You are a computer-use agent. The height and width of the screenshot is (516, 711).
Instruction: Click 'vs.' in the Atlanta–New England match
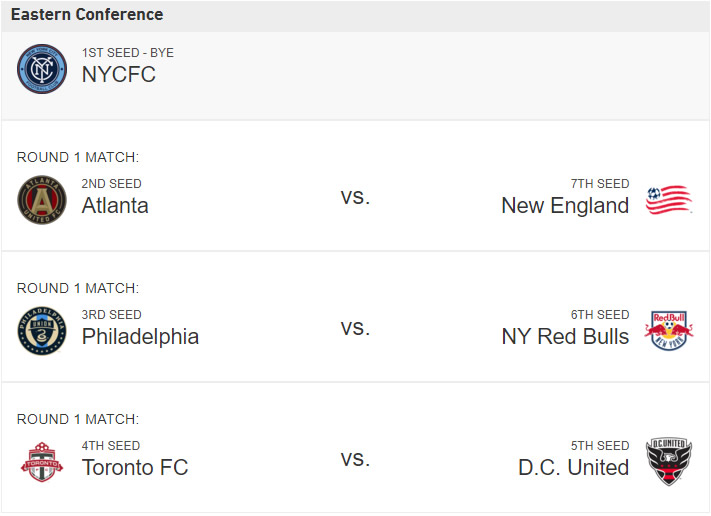coord(355,197)
